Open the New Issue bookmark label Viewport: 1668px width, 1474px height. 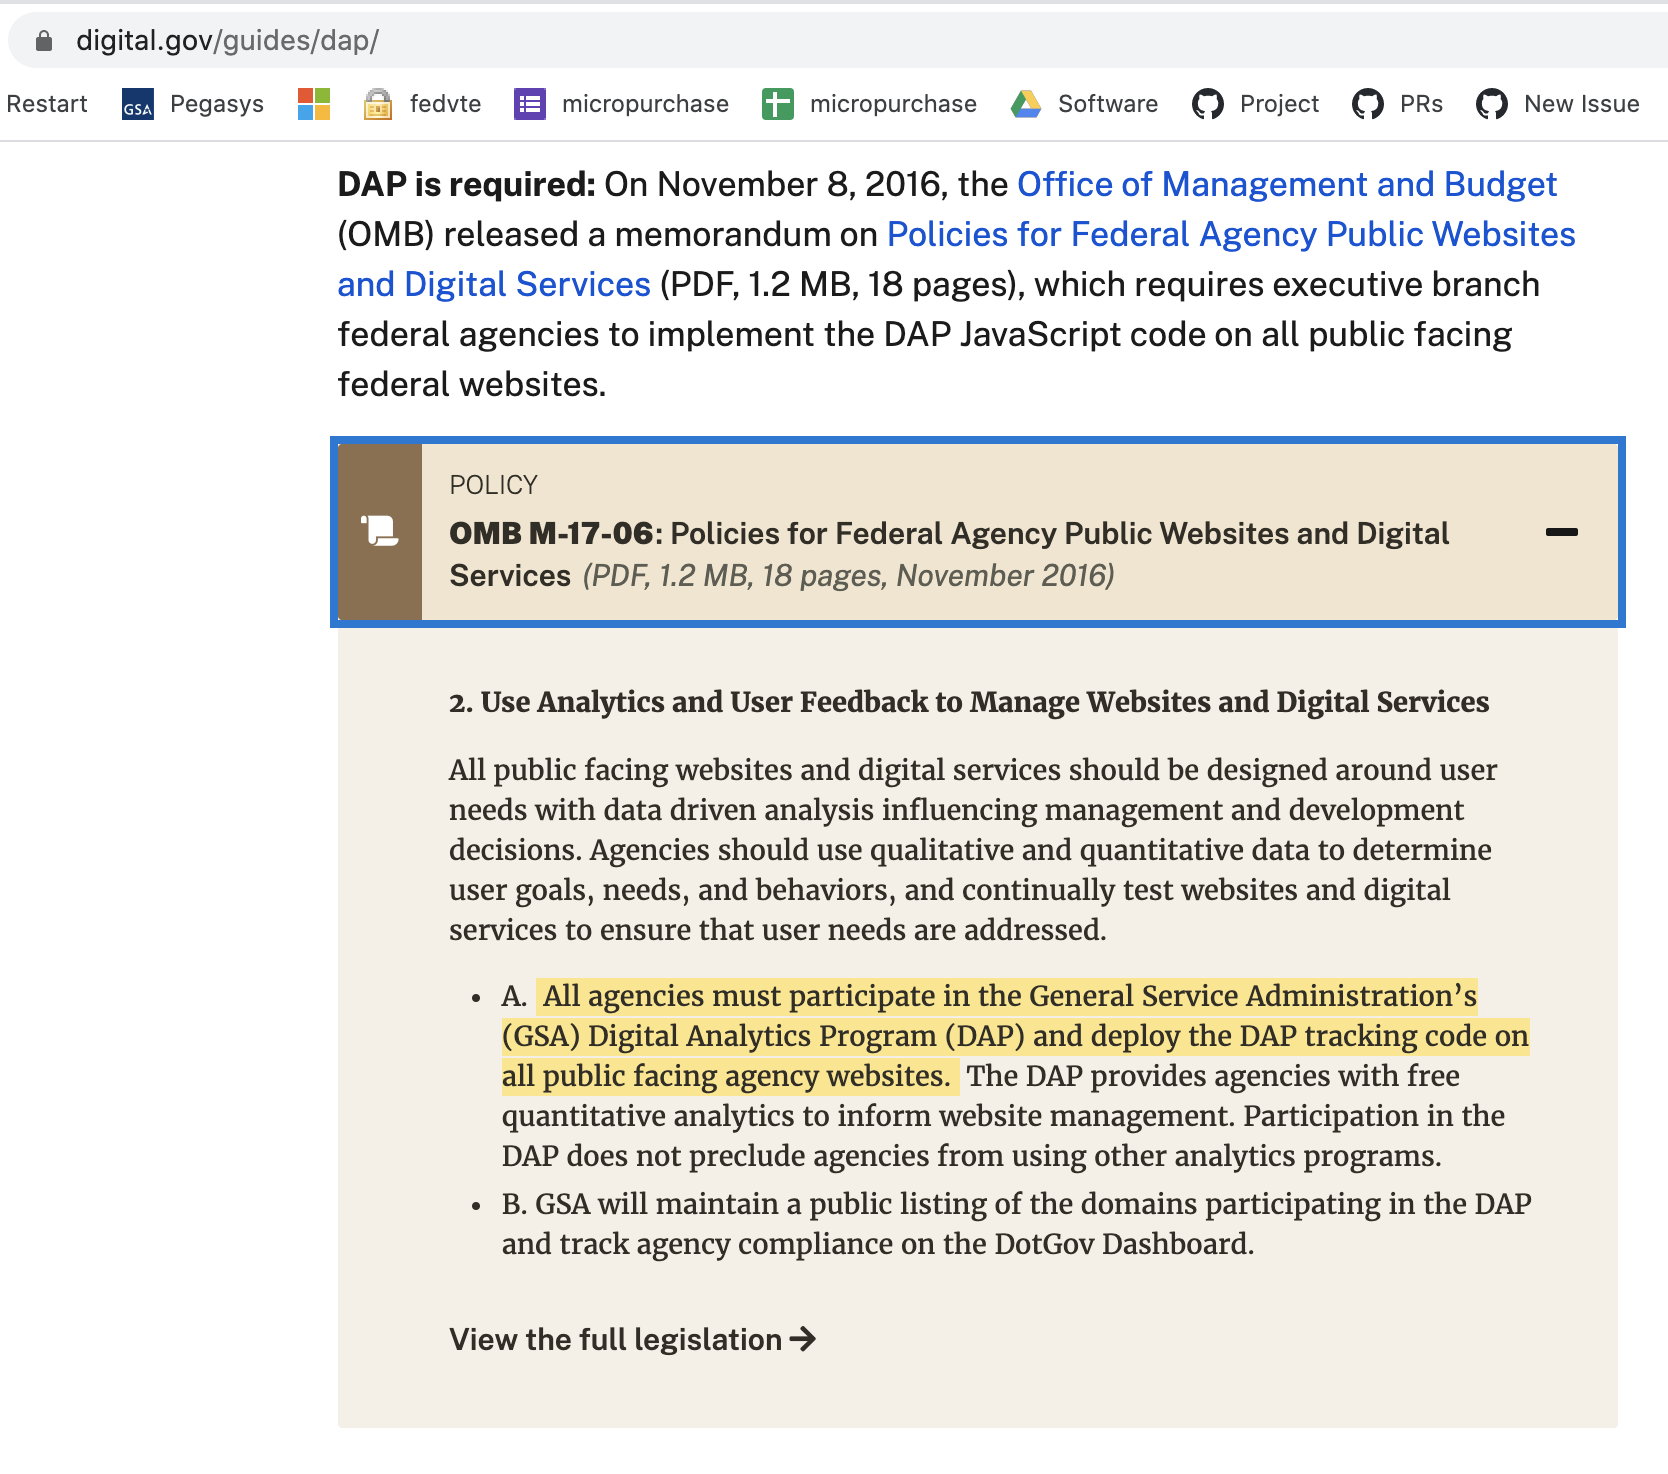[x=1582, y=104]
